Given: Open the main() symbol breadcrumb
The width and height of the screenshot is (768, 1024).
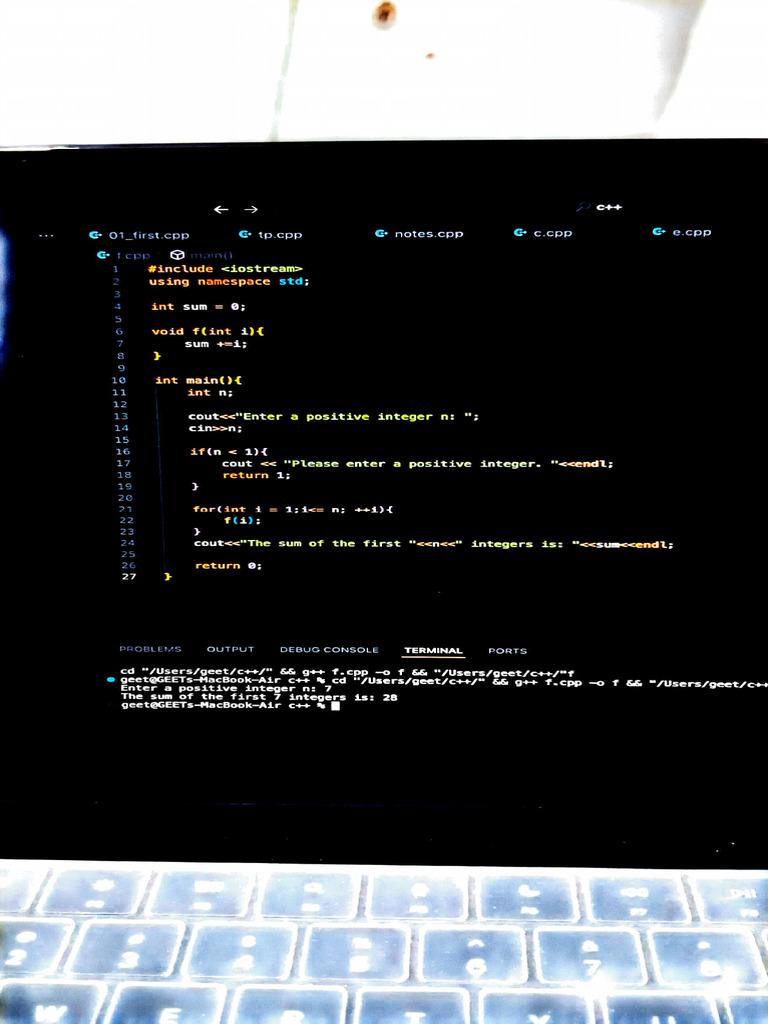Looking at the screenshot, I should click(202, 255).
